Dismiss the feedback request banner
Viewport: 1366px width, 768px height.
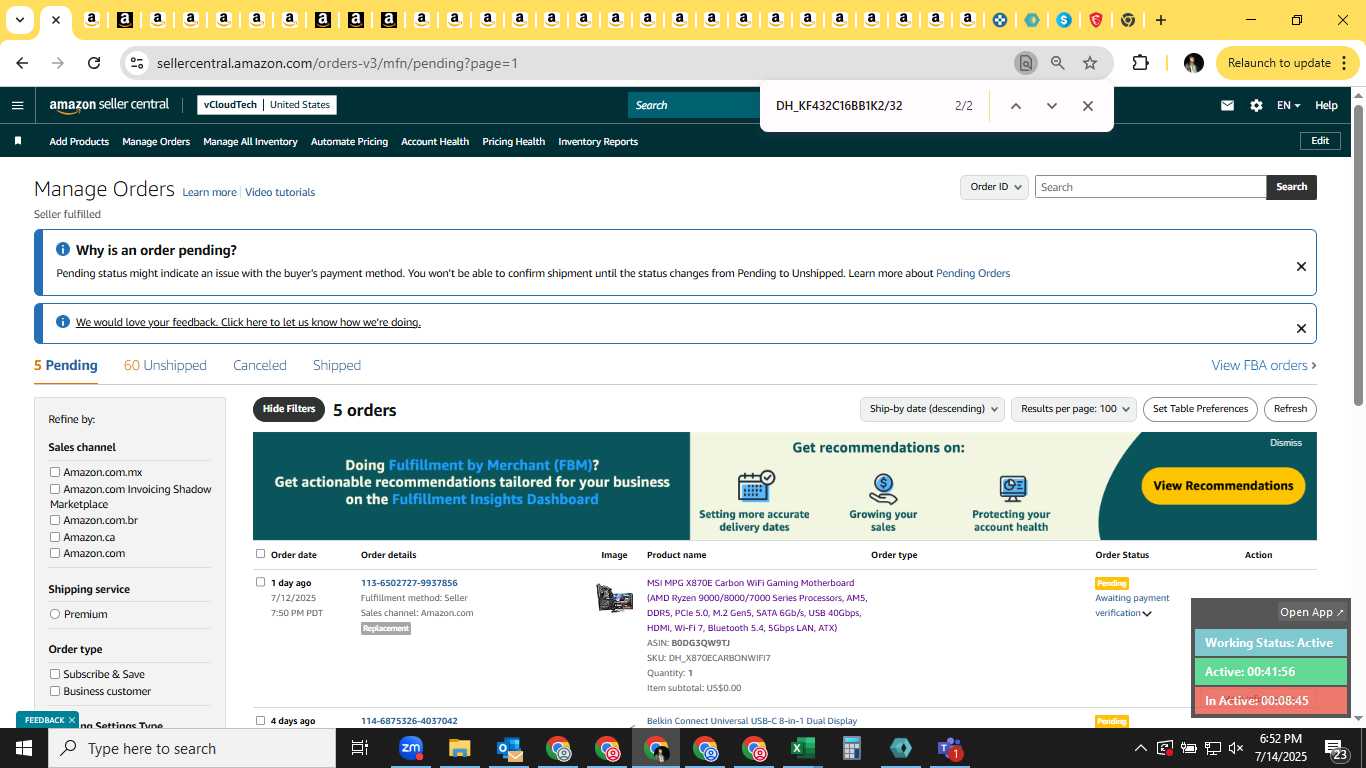(1301, 328)
